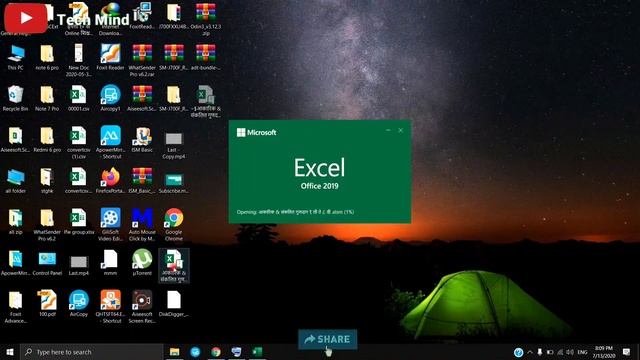This screenshot has height=360, width=640.
Task: Select the Google Chrome desktop shortcut
Action: pyautogui.click(x=173, y=224)
